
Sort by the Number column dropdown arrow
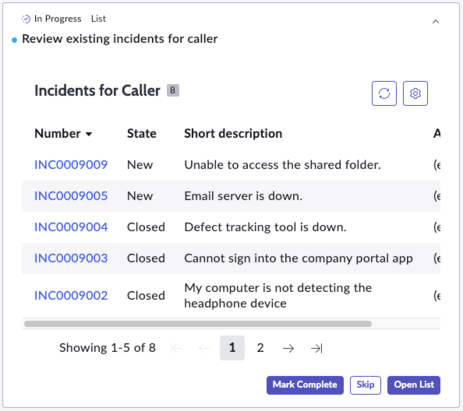89,134
